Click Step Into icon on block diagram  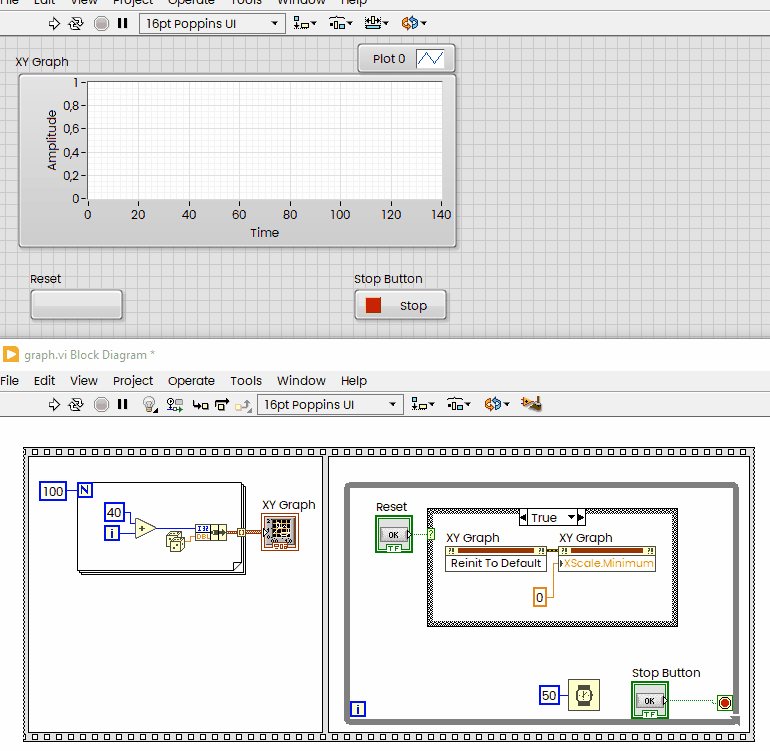pyautogui.click(x=200, y=405)
